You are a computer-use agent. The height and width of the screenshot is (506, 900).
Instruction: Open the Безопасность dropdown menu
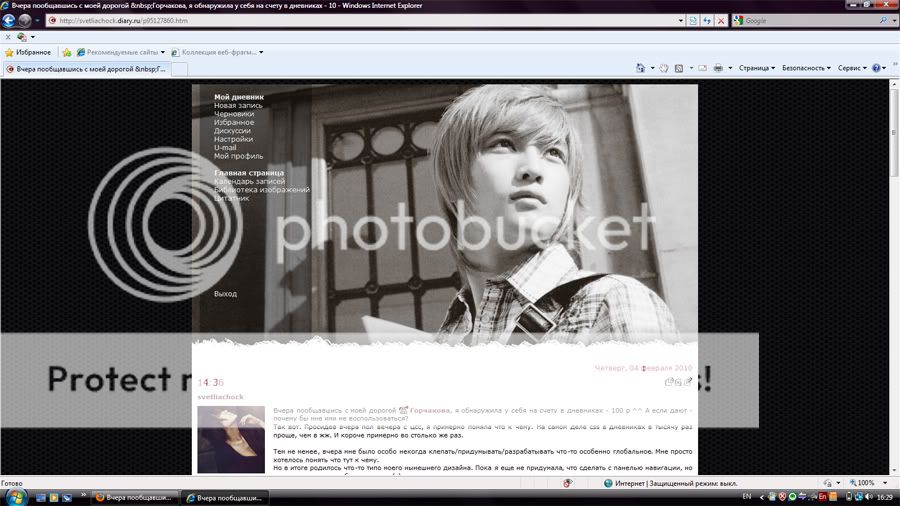806,68
